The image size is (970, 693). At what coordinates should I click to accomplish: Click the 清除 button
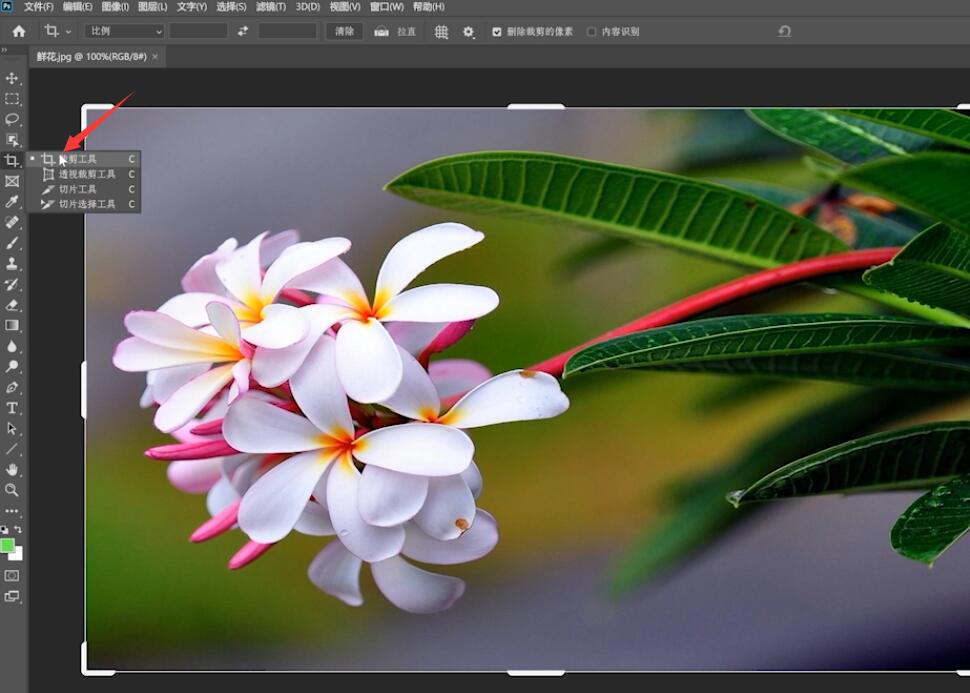pos(344,31)
